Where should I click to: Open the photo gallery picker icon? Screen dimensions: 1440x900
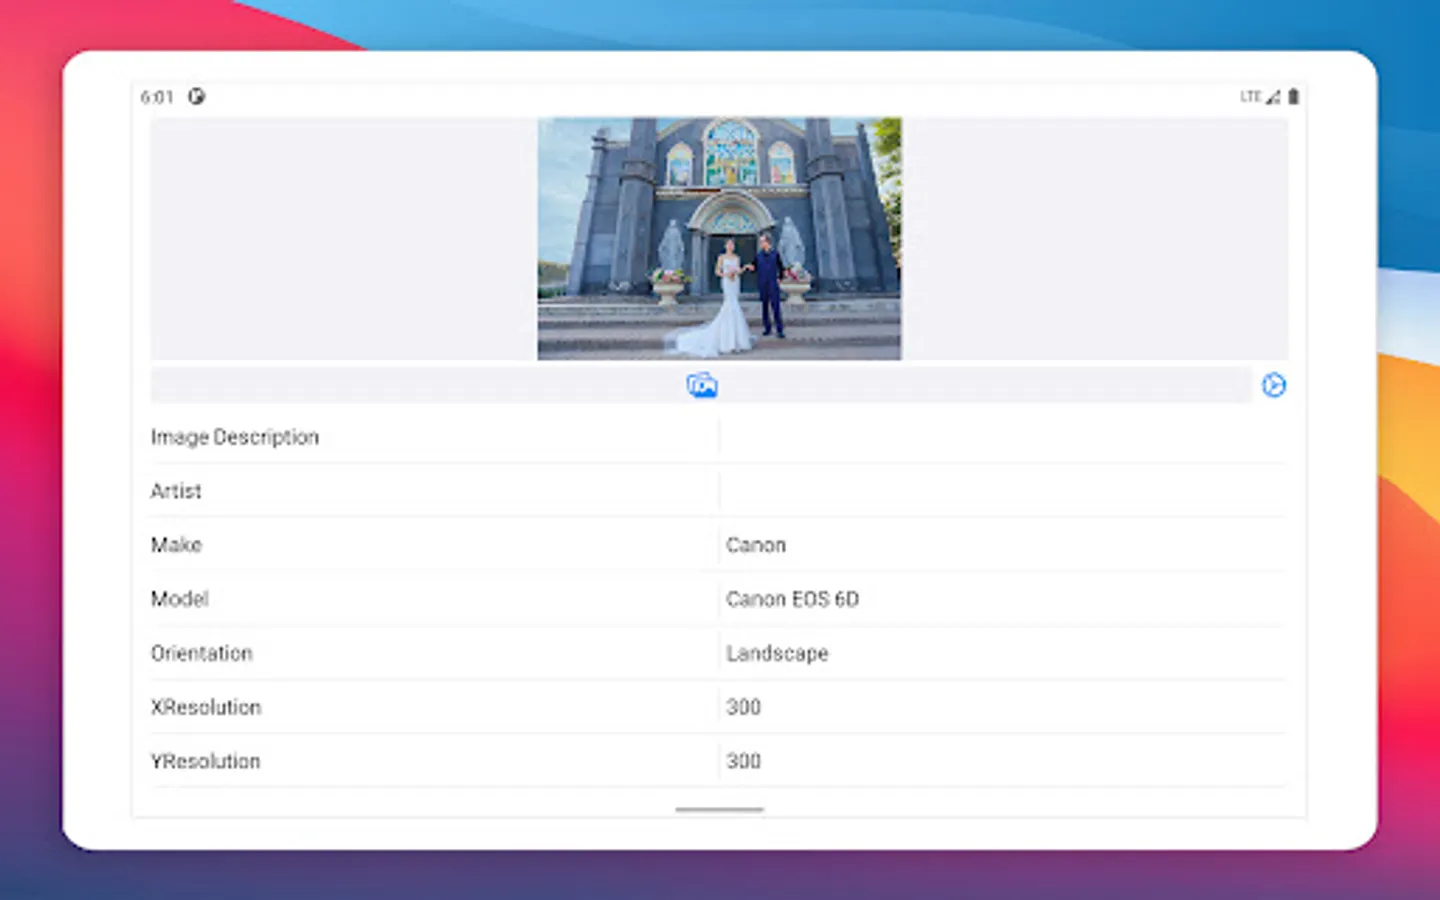click(702, 385)
